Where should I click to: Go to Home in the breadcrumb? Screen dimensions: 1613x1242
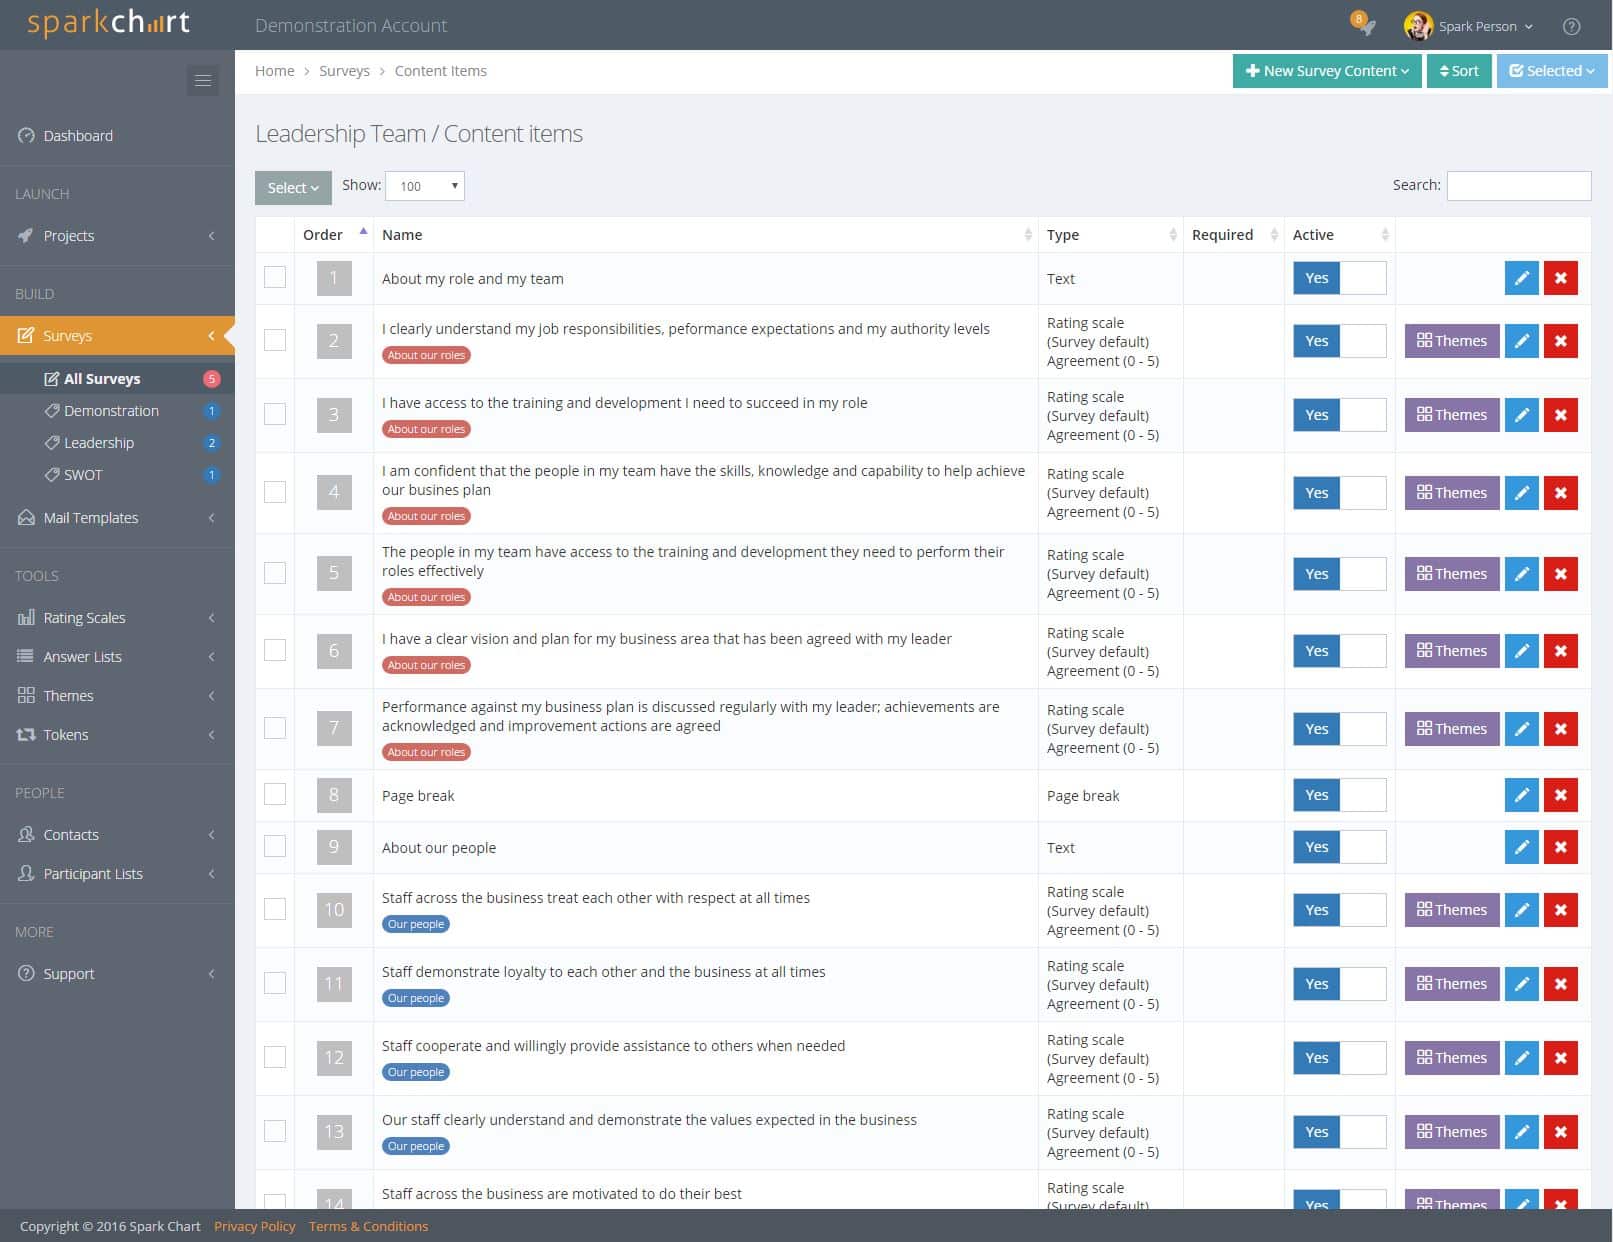tap(275, 71)
